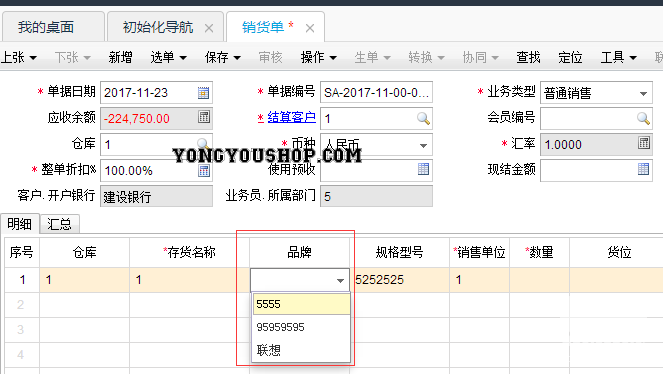Click the 业务员.所属部门 field
The image size is (663, 374).
376,197
